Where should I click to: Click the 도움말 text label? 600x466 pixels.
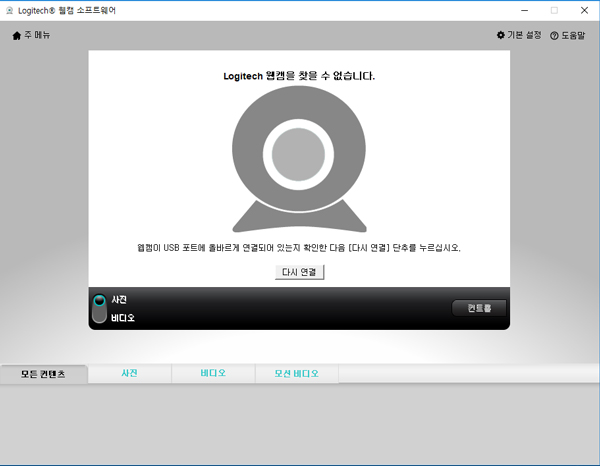pyautogui.click(x=573, y=36)
